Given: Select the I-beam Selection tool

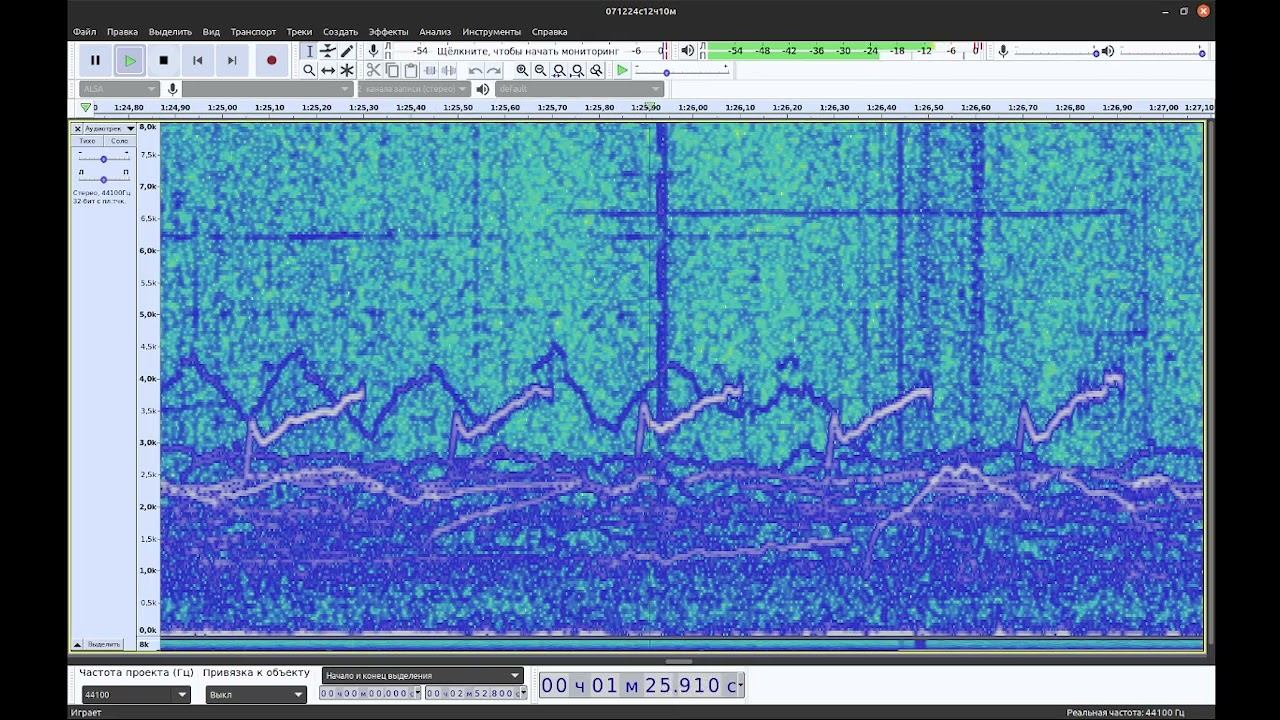Looking at the screenshot, I should [309, 51].
